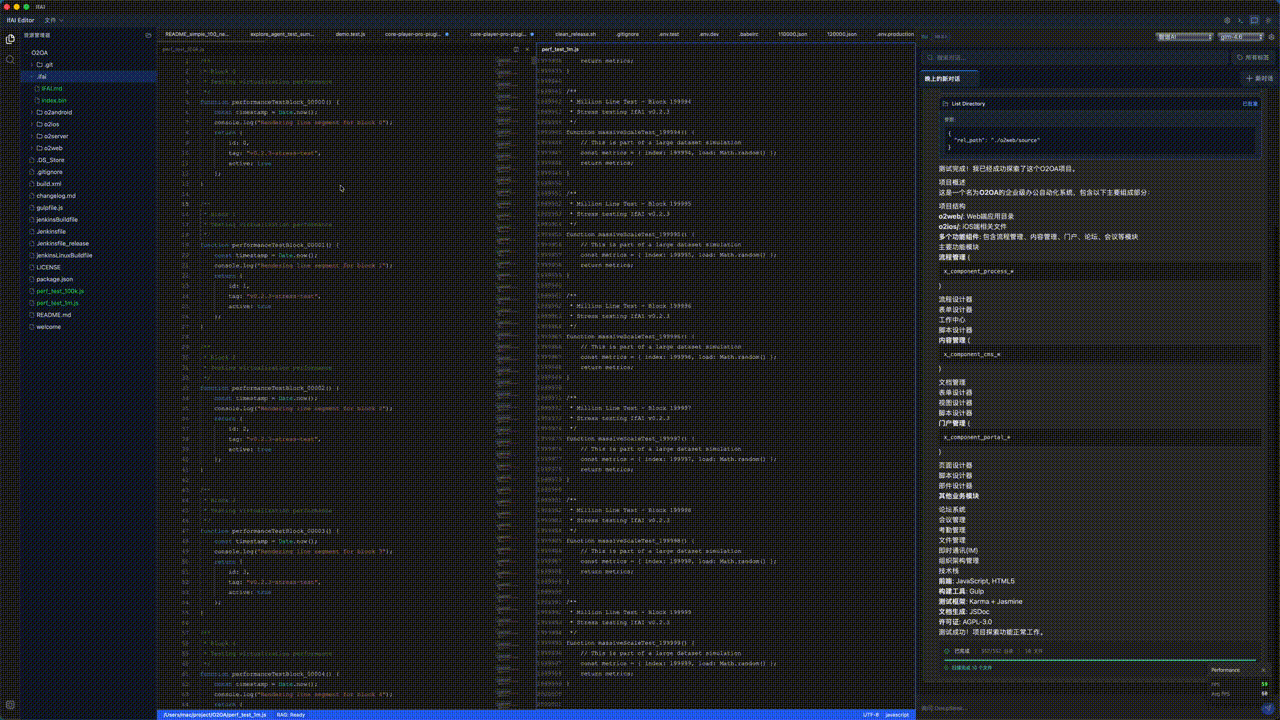1280x720 pixels.
Task: Collapse the O2OA root folder
Action: coord(39,52)
